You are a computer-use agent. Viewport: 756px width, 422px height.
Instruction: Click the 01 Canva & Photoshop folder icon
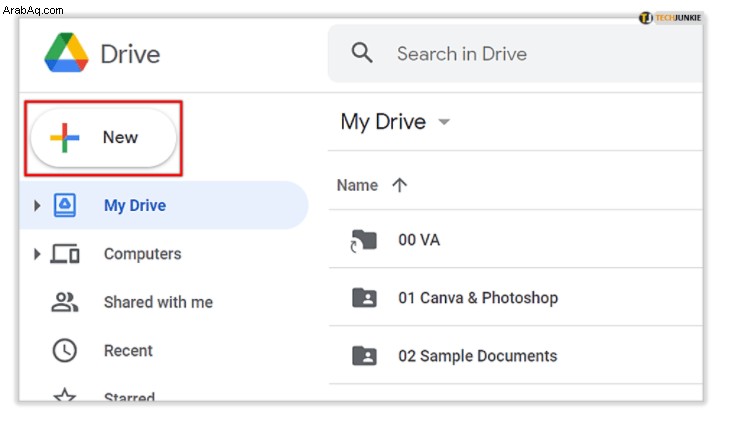364,298
